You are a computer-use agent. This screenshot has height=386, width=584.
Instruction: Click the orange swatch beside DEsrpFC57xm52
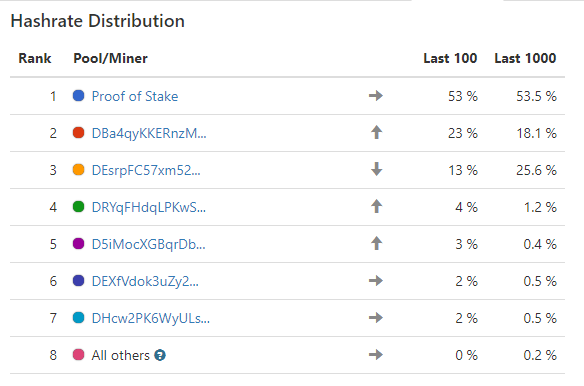point(79,170)
